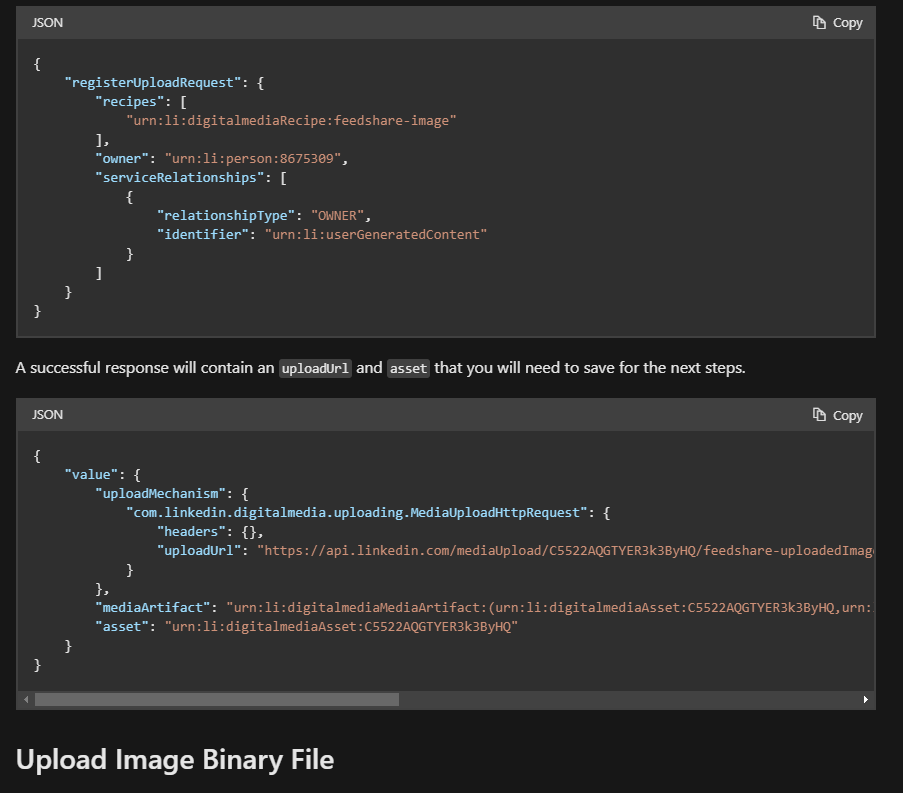
Task: Click the inline code term uploadUrl
Action: tap(315, 369)
